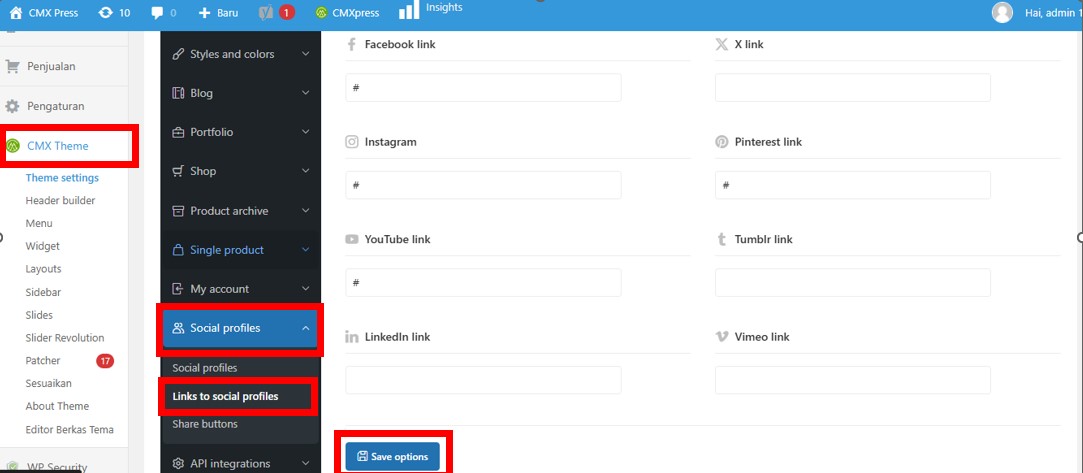Click the X logo beside X link
The height and width of the screenshot is (473, 1083).
click(x=721, y=44)
